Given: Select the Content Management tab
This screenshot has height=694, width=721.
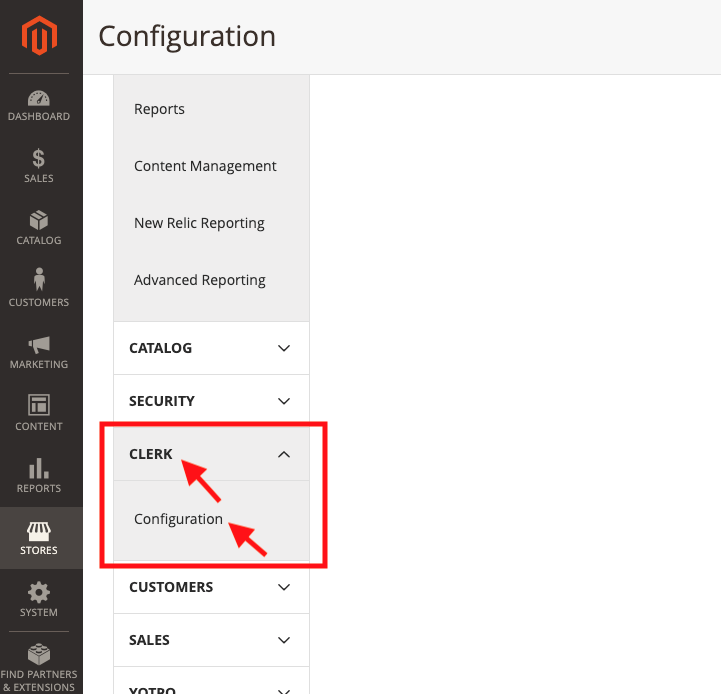Looking at the screenshot, I should [x=205, y=166].
